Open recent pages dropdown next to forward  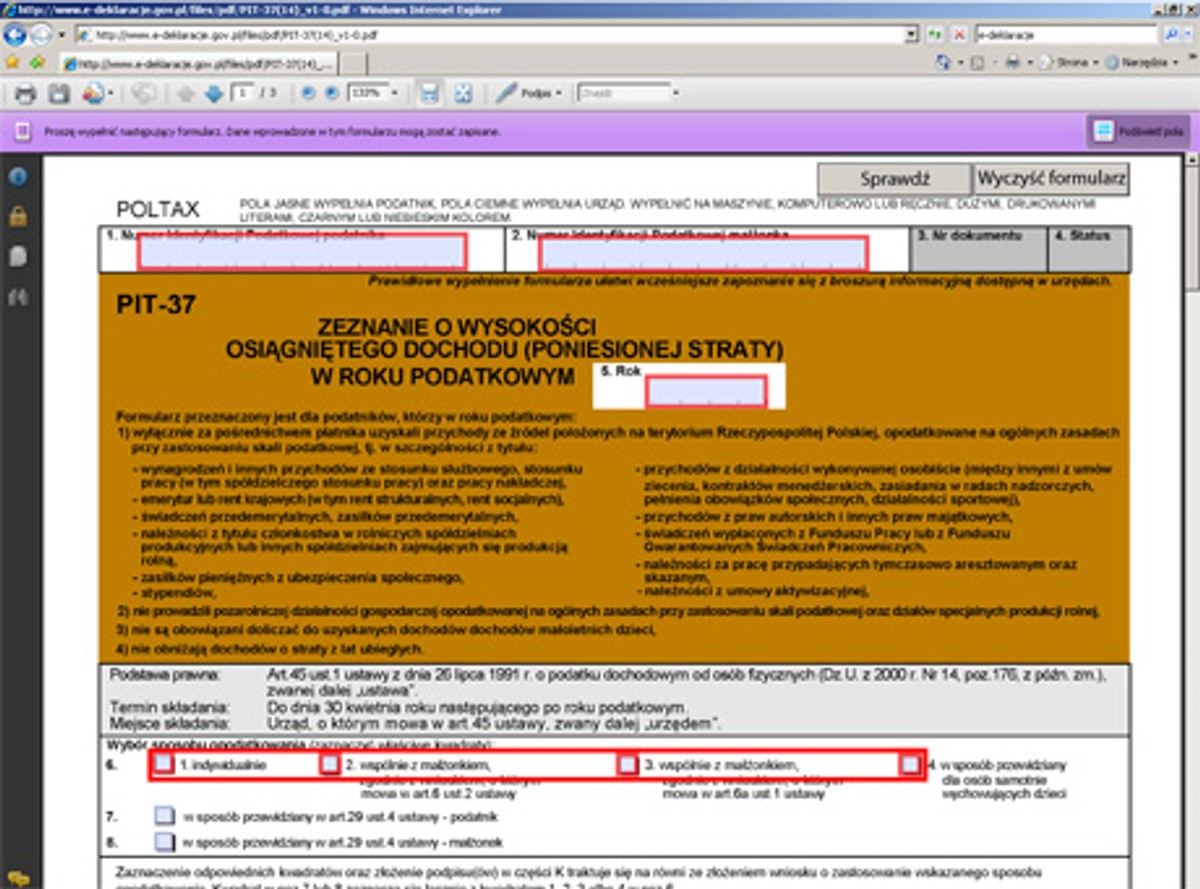pos(61,34)
